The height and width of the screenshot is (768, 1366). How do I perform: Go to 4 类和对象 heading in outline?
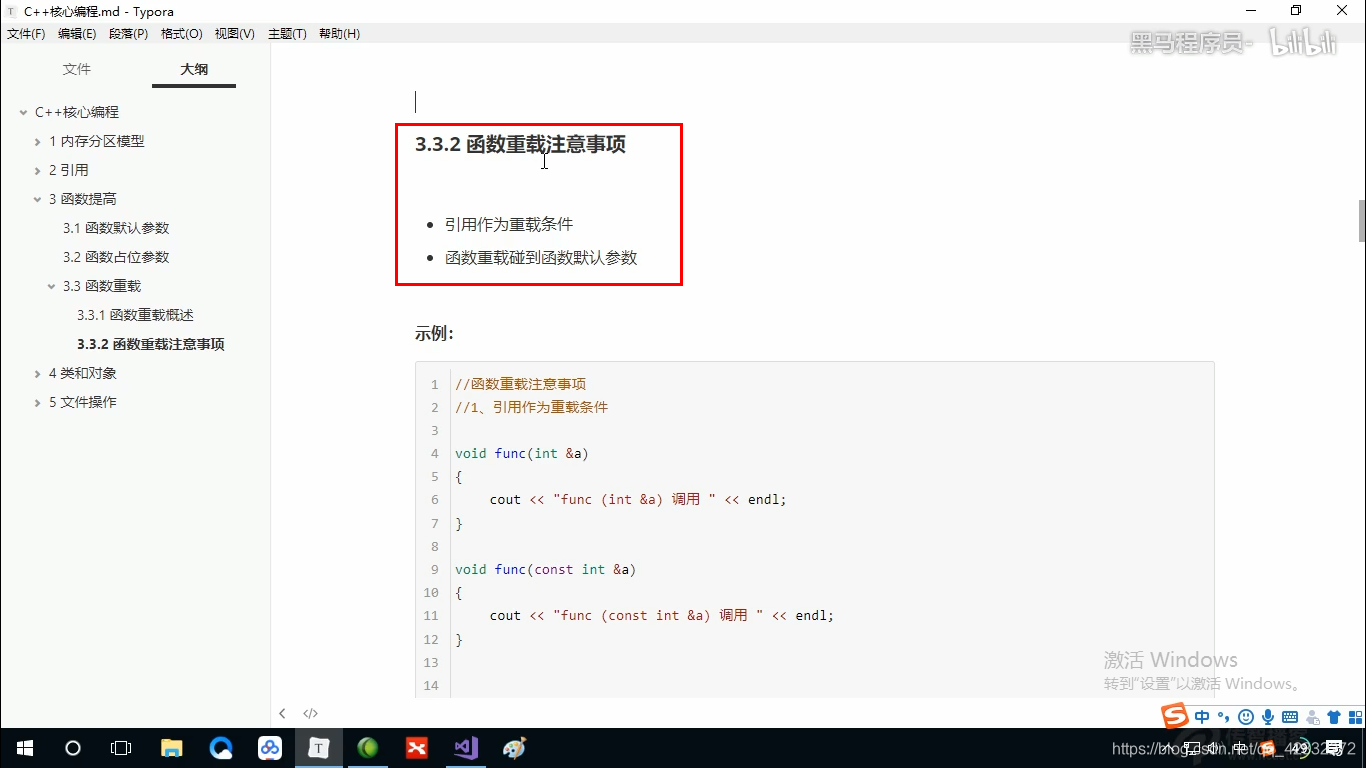tap(83, 373)
